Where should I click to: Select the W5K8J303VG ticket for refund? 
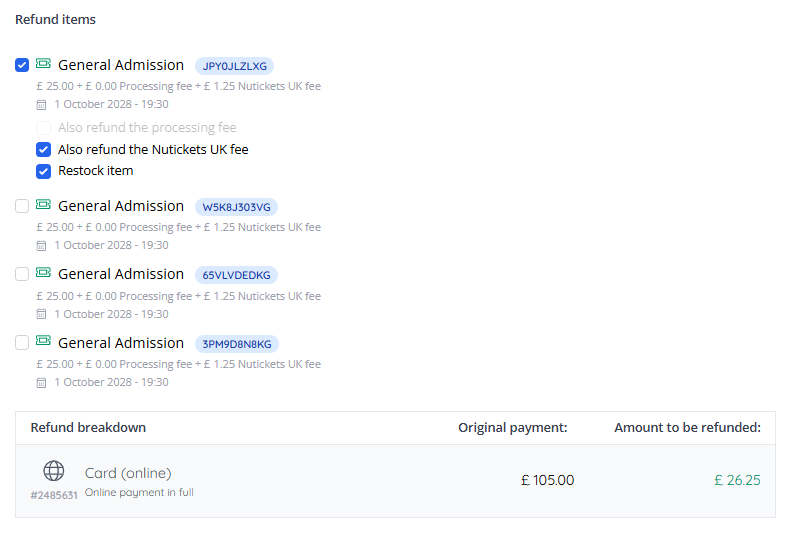[22, 206]
